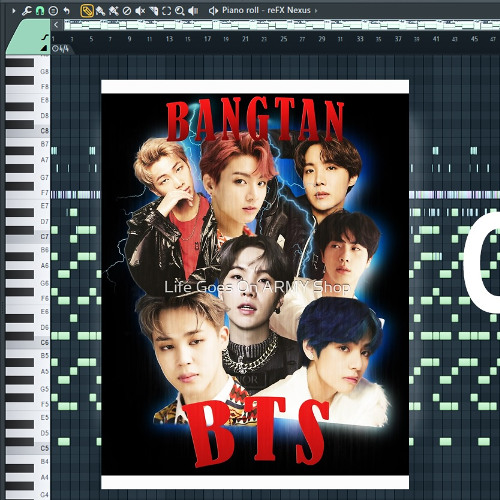Click bar 37 on the timeline ruler
This screenshot has width=500, height=500.
click(x=398, y=39)
